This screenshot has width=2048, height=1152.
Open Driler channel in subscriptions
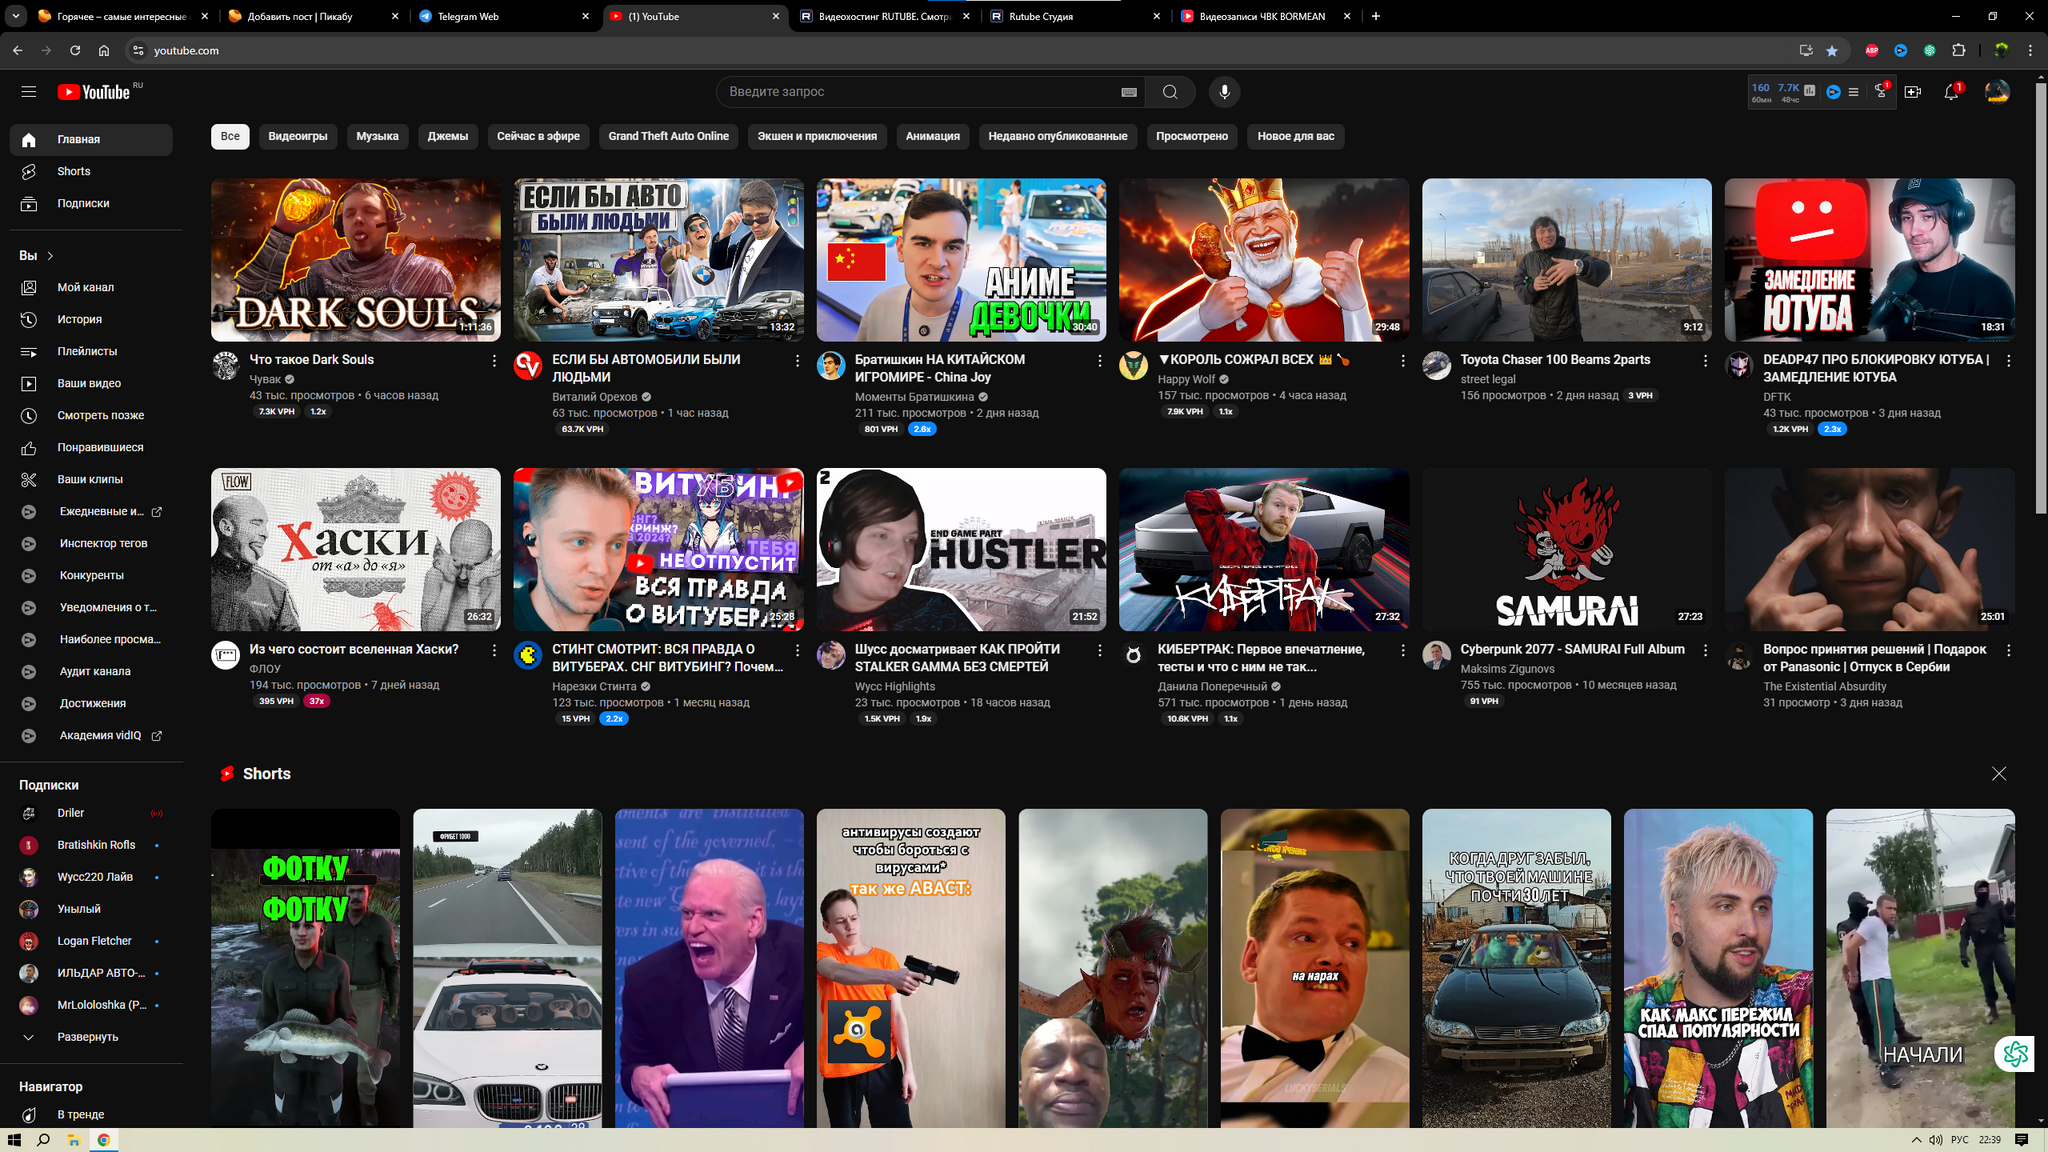pos(71,813)
